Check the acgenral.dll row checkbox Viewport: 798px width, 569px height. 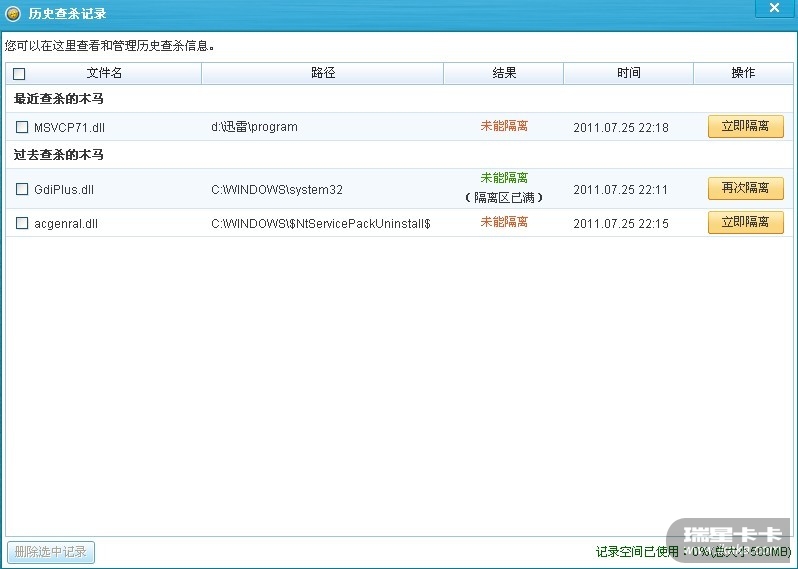click(22, 223)
